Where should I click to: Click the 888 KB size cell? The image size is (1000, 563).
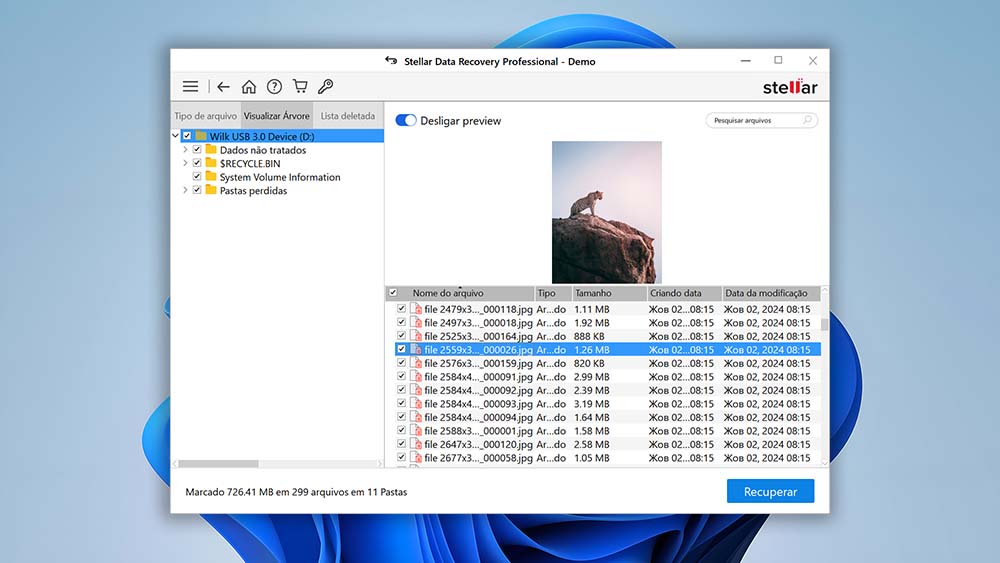[589, 337]
